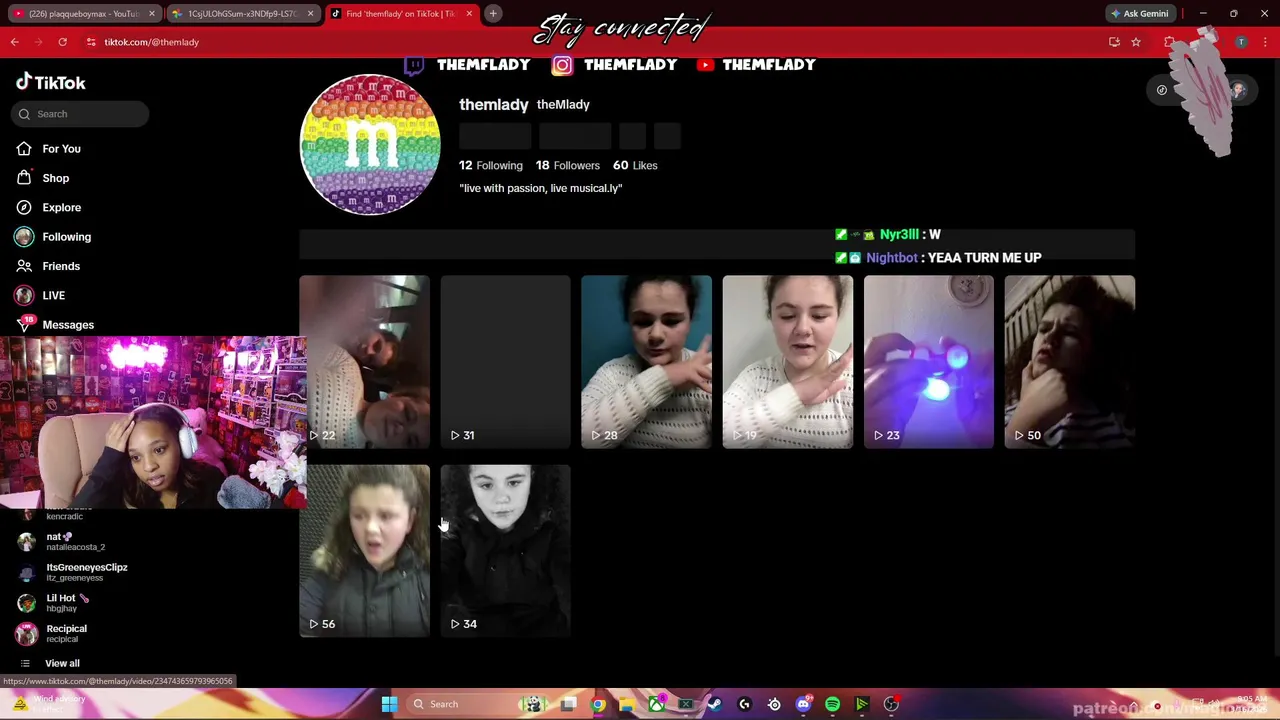Open a new browser tab
The image size is (1280, 720).
[493, 14]
